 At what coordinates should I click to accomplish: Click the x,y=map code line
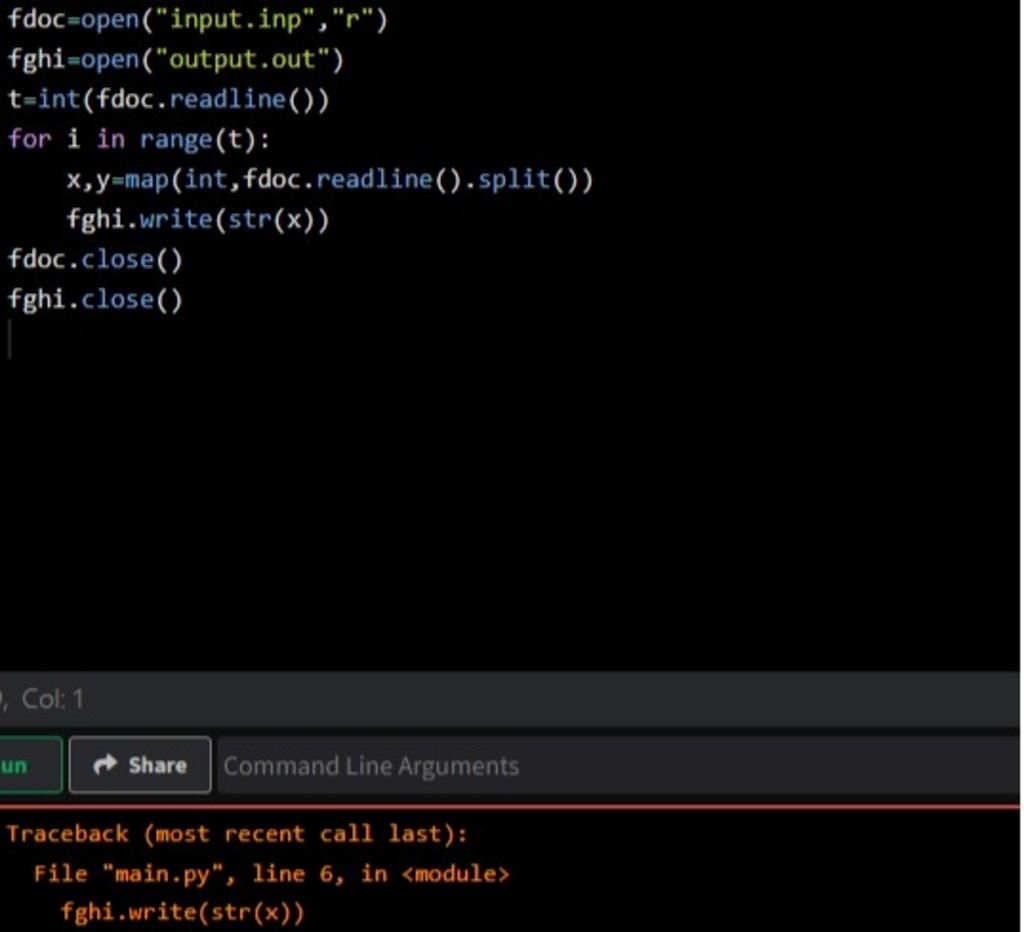point(329,180)
